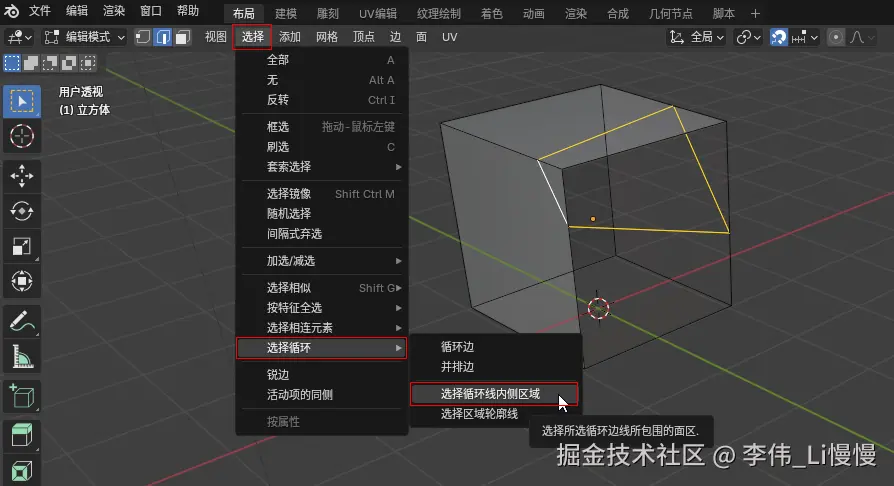
Task: Choose 活动项的同侧 menu entry
Action: 322,395
